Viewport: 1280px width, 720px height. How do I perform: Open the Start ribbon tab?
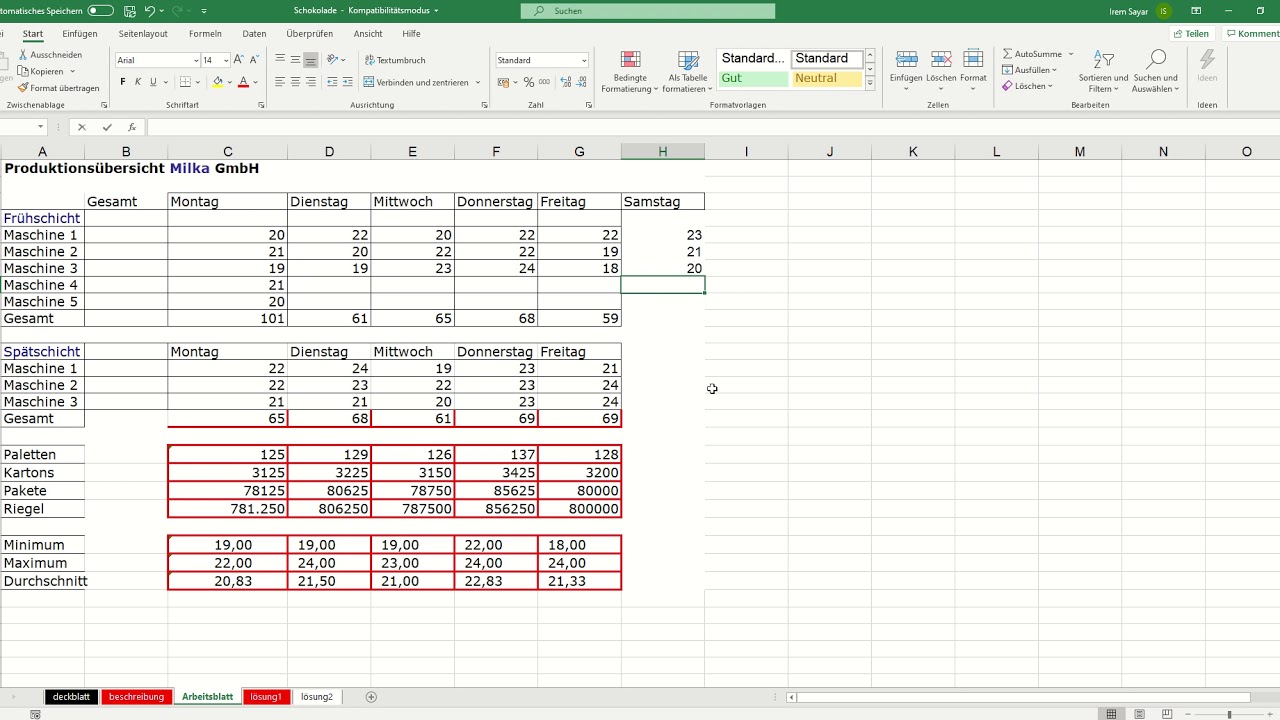tap(33, 33)
